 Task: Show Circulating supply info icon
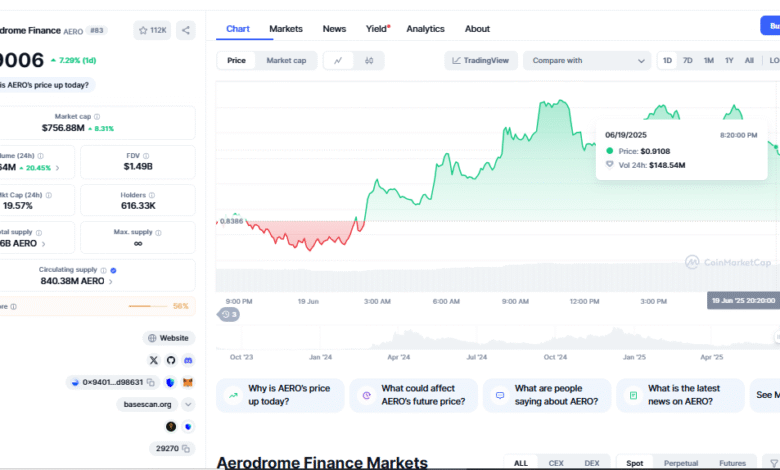point(103,270)
